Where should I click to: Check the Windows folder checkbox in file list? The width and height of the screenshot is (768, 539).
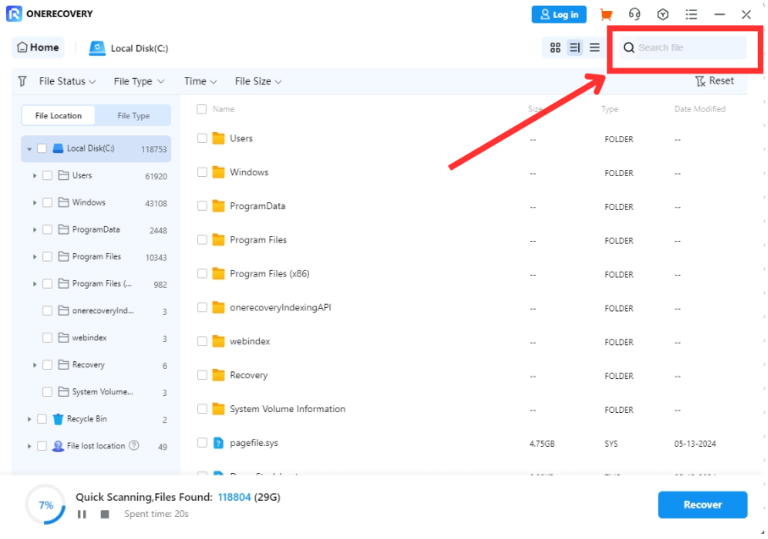(202, 172)
